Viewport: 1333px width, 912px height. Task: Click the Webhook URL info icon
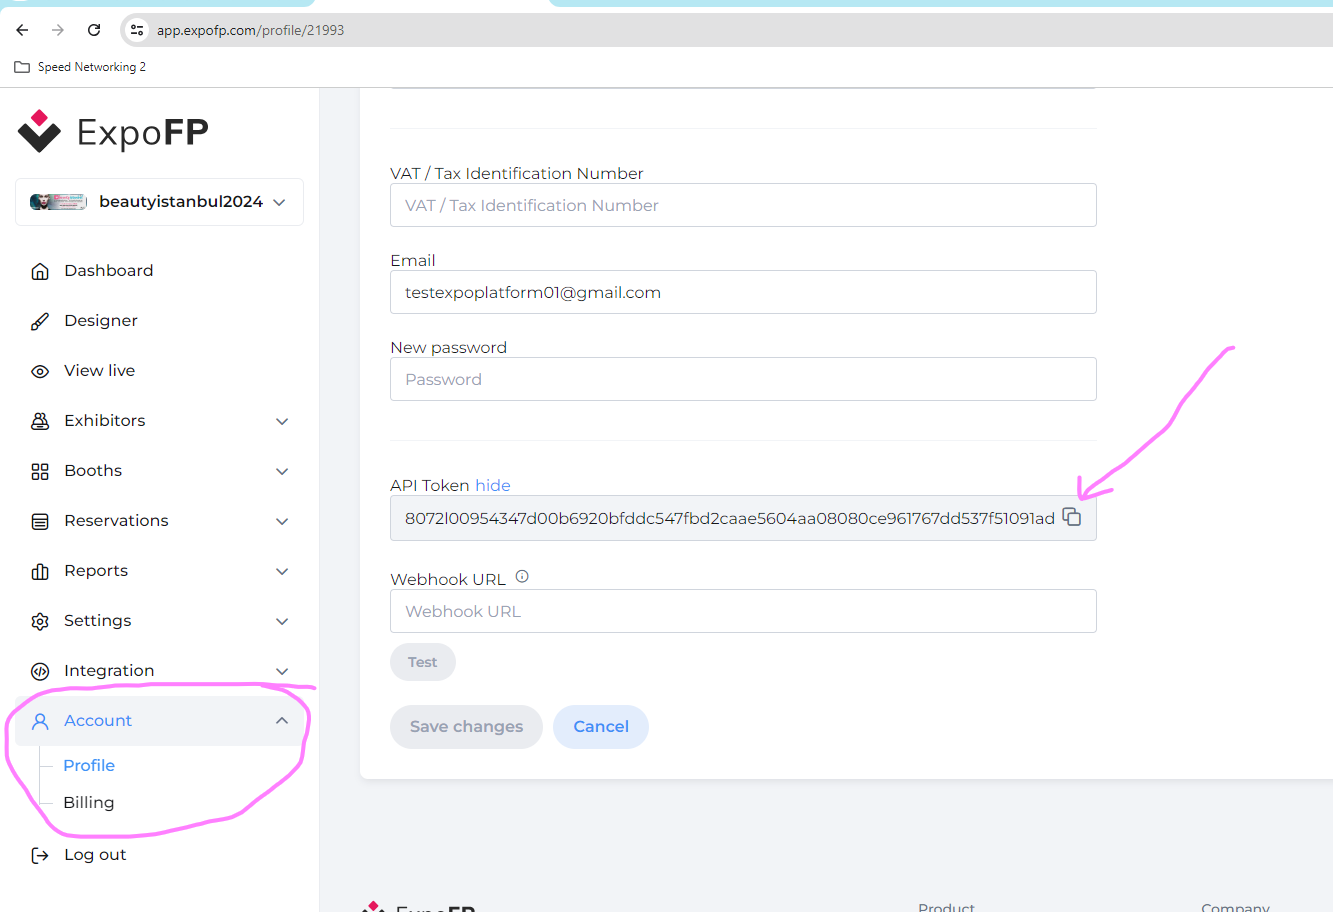tap(522, 577)
